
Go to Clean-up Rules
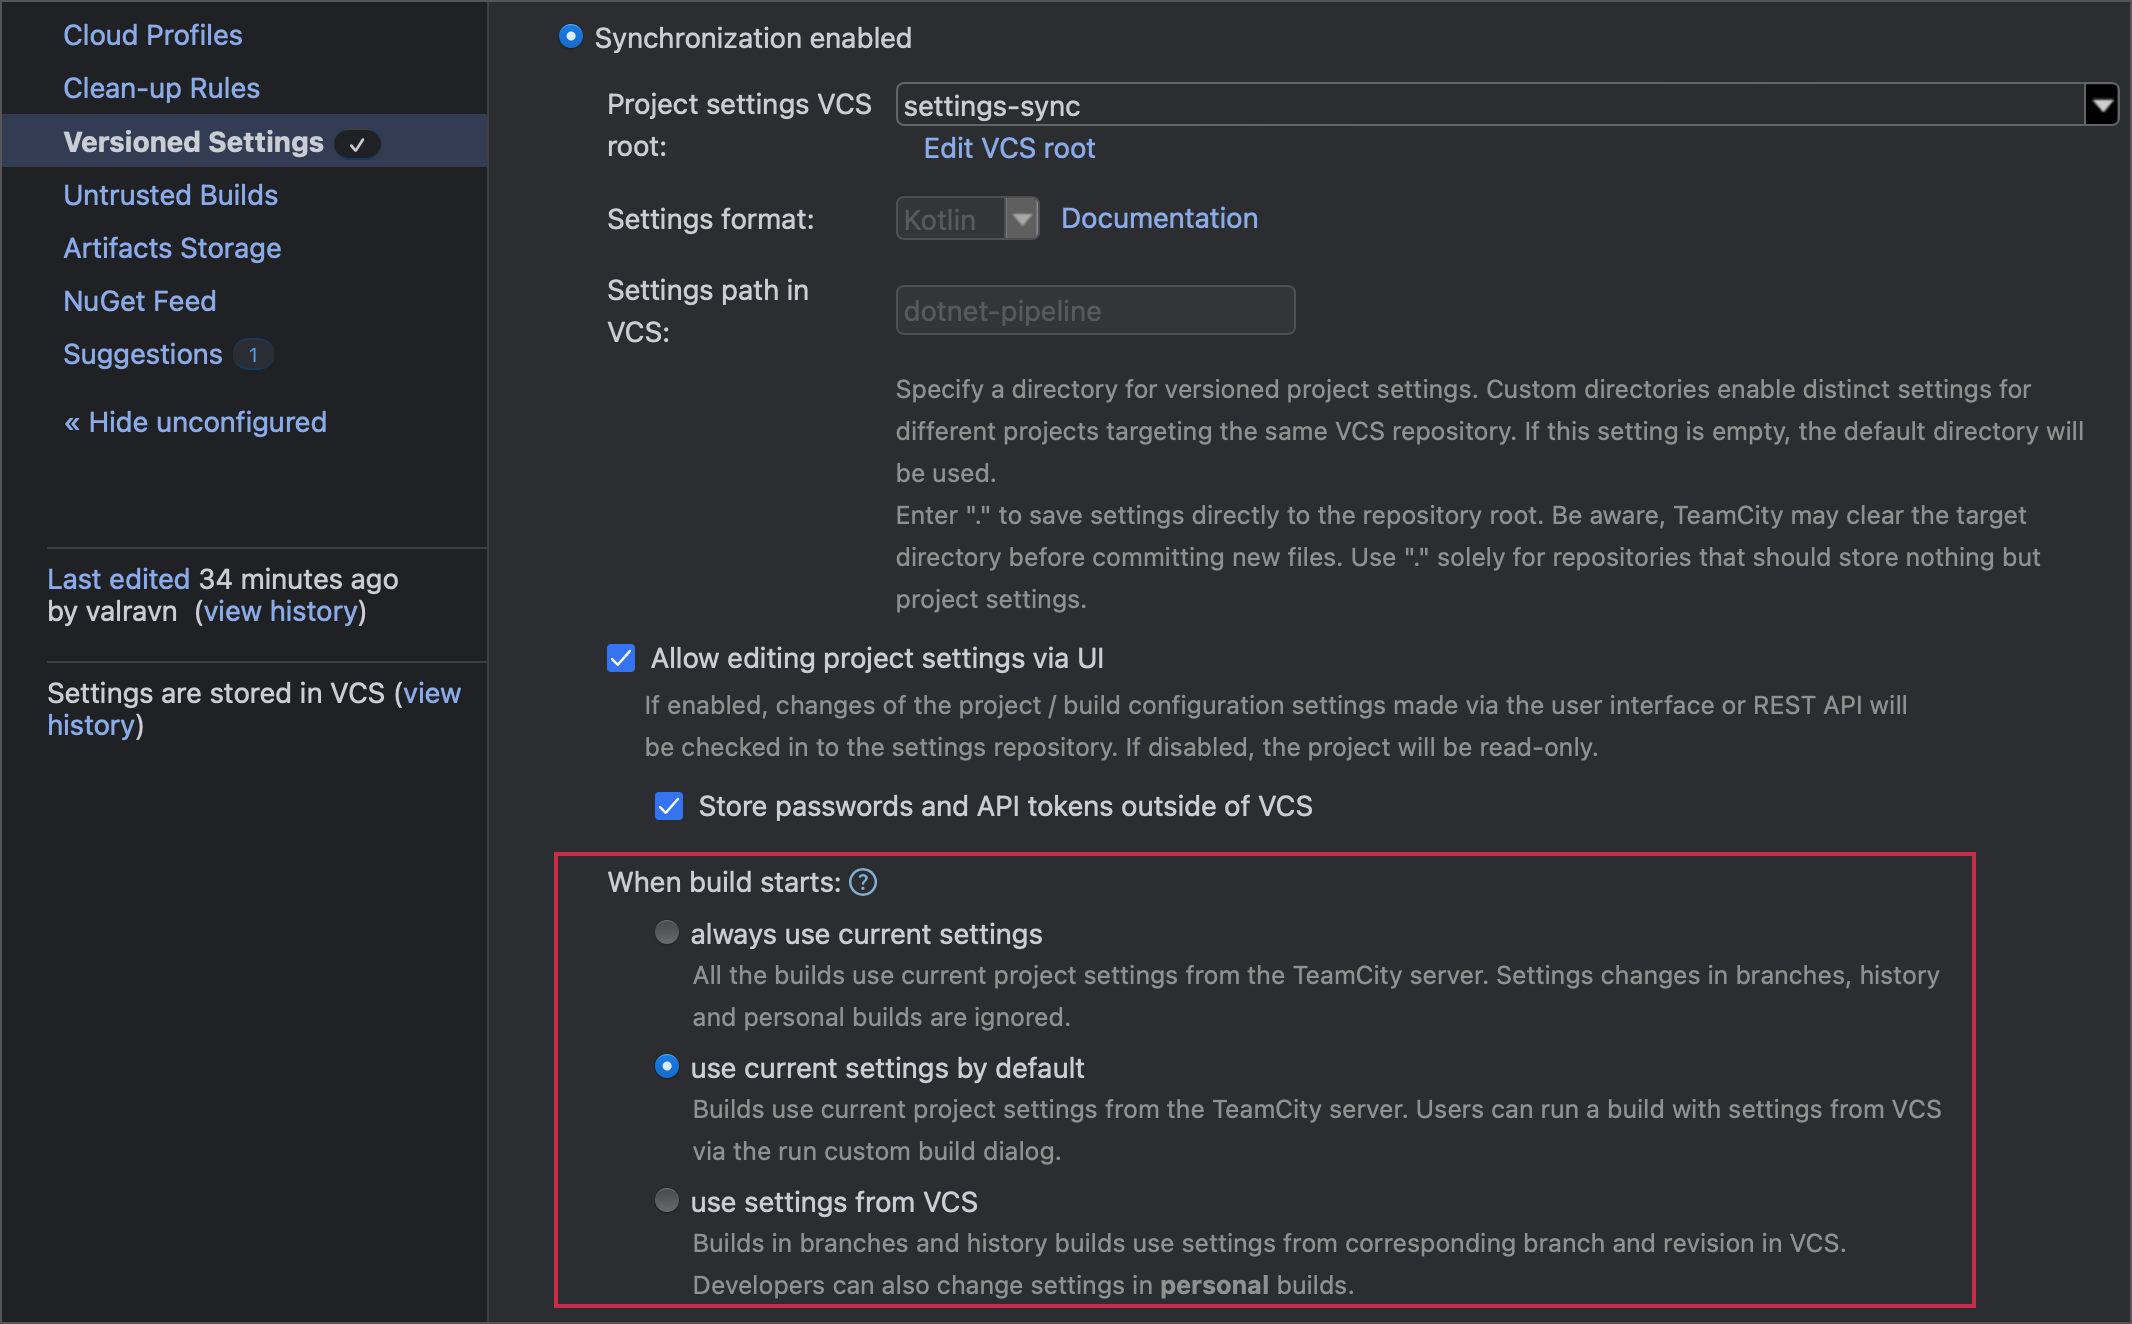tap(161, 88)
